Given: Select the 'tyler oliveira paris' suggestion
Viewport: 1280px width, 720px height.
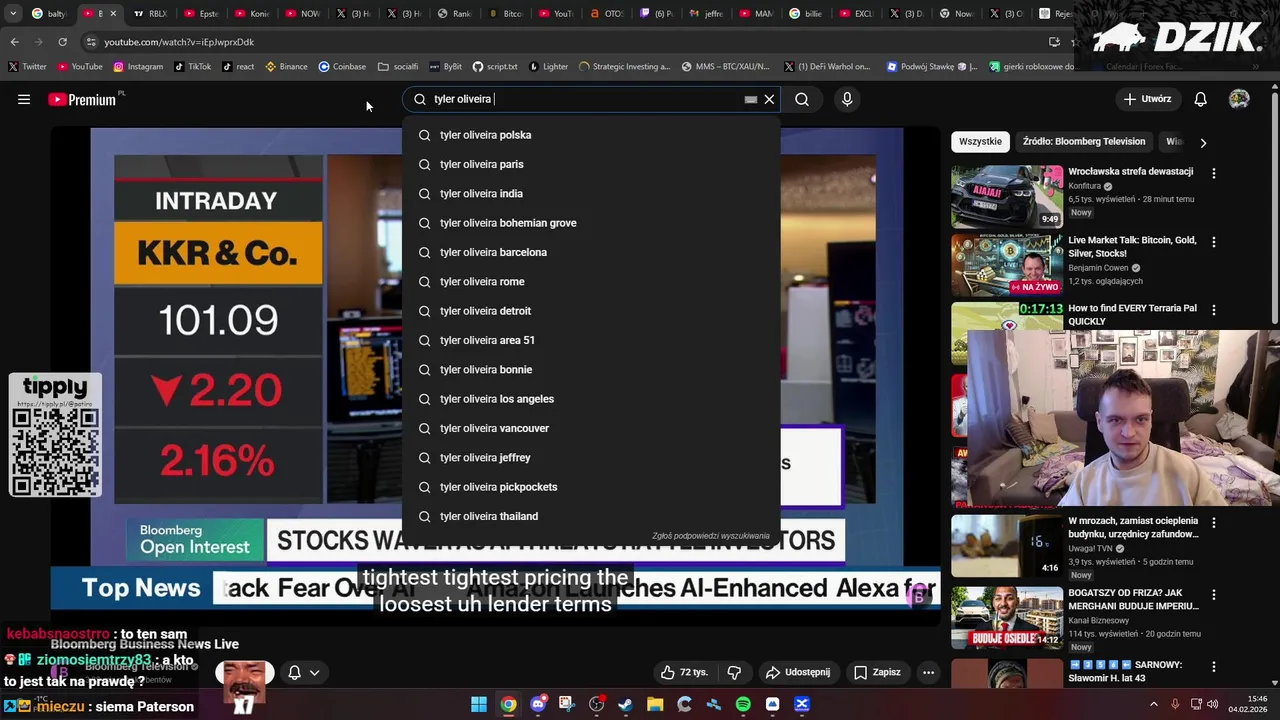Looking at the screenshot, I should [591, 164].
